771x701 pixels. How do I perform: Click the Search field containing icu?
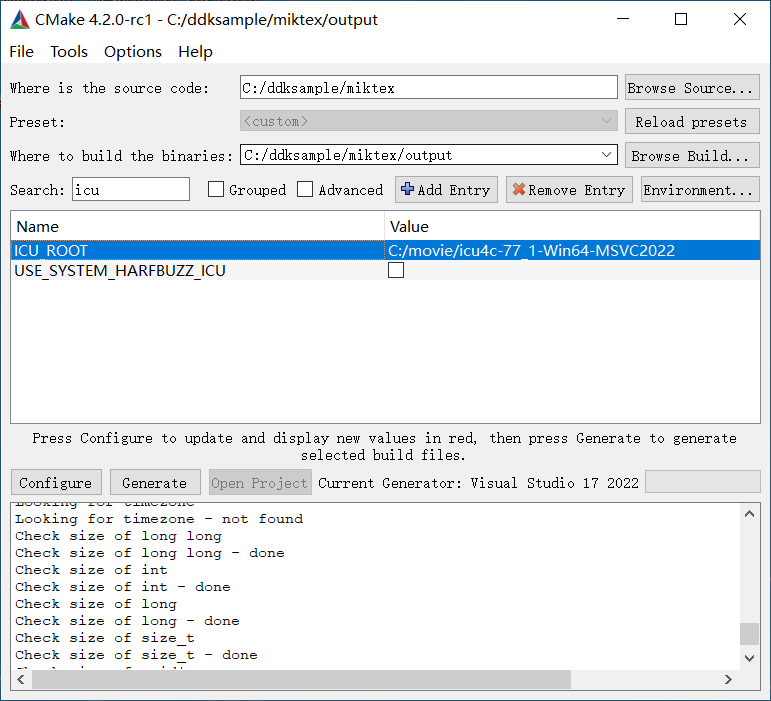pyautogui.click(x=130, y=189)
